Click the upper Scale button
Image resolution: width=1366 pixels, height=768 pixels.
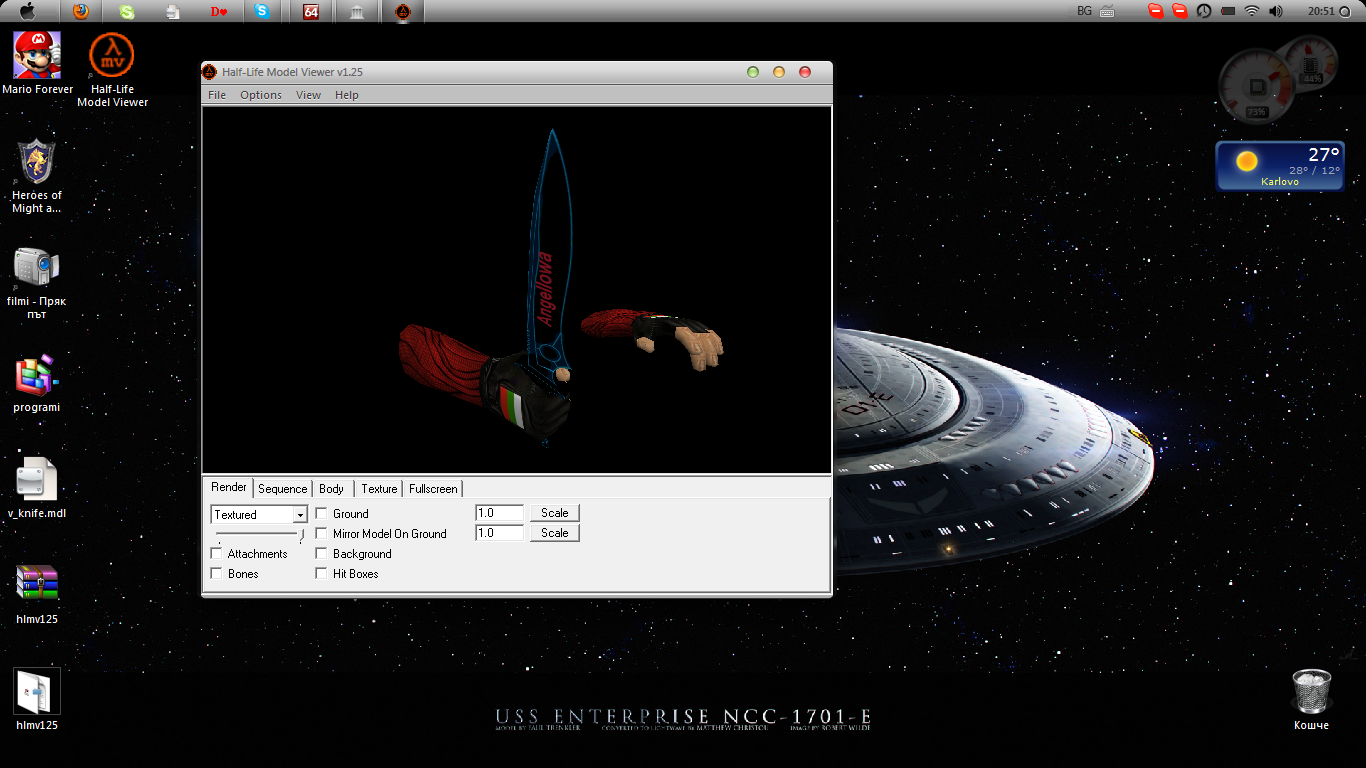(x=555, y=513)
